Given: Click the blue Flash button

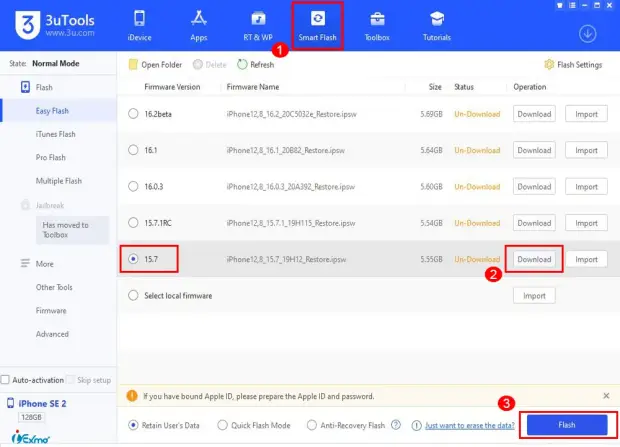Looking at the screenshot, I should 567,425.
